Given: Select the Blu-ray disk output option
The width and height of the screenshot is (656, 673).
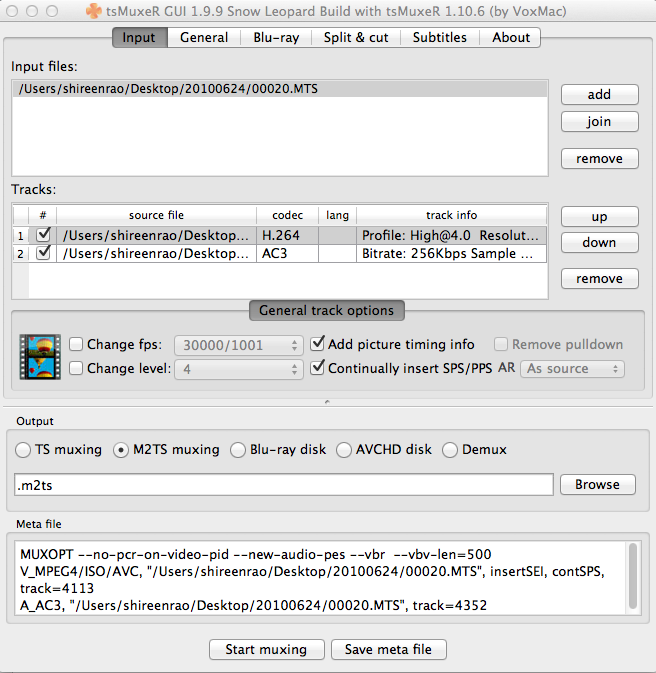Looking at the screenshot, I should [x=238, y=450].
